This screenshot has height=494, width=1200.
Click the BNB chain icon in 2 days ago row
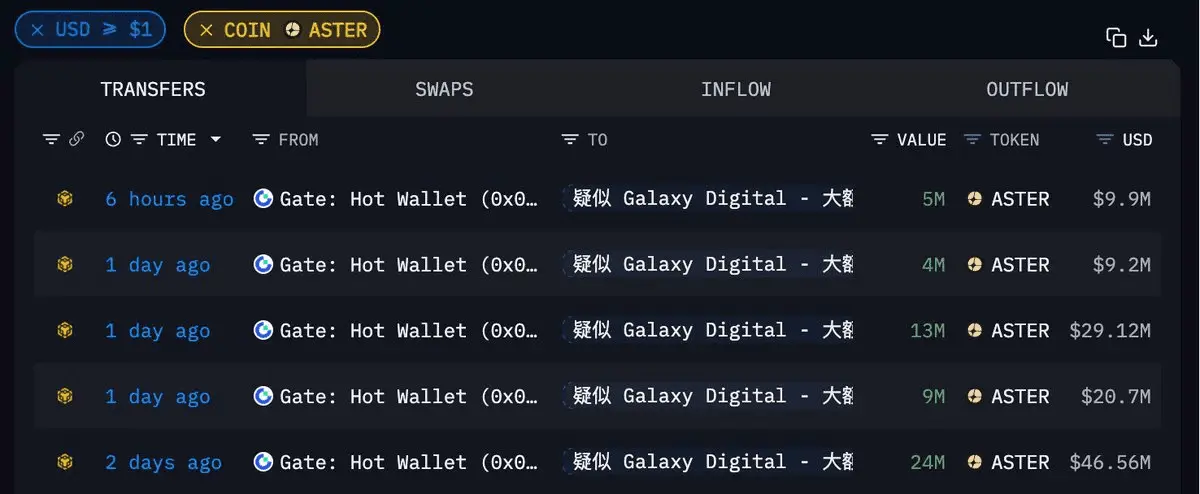(65, 462)
